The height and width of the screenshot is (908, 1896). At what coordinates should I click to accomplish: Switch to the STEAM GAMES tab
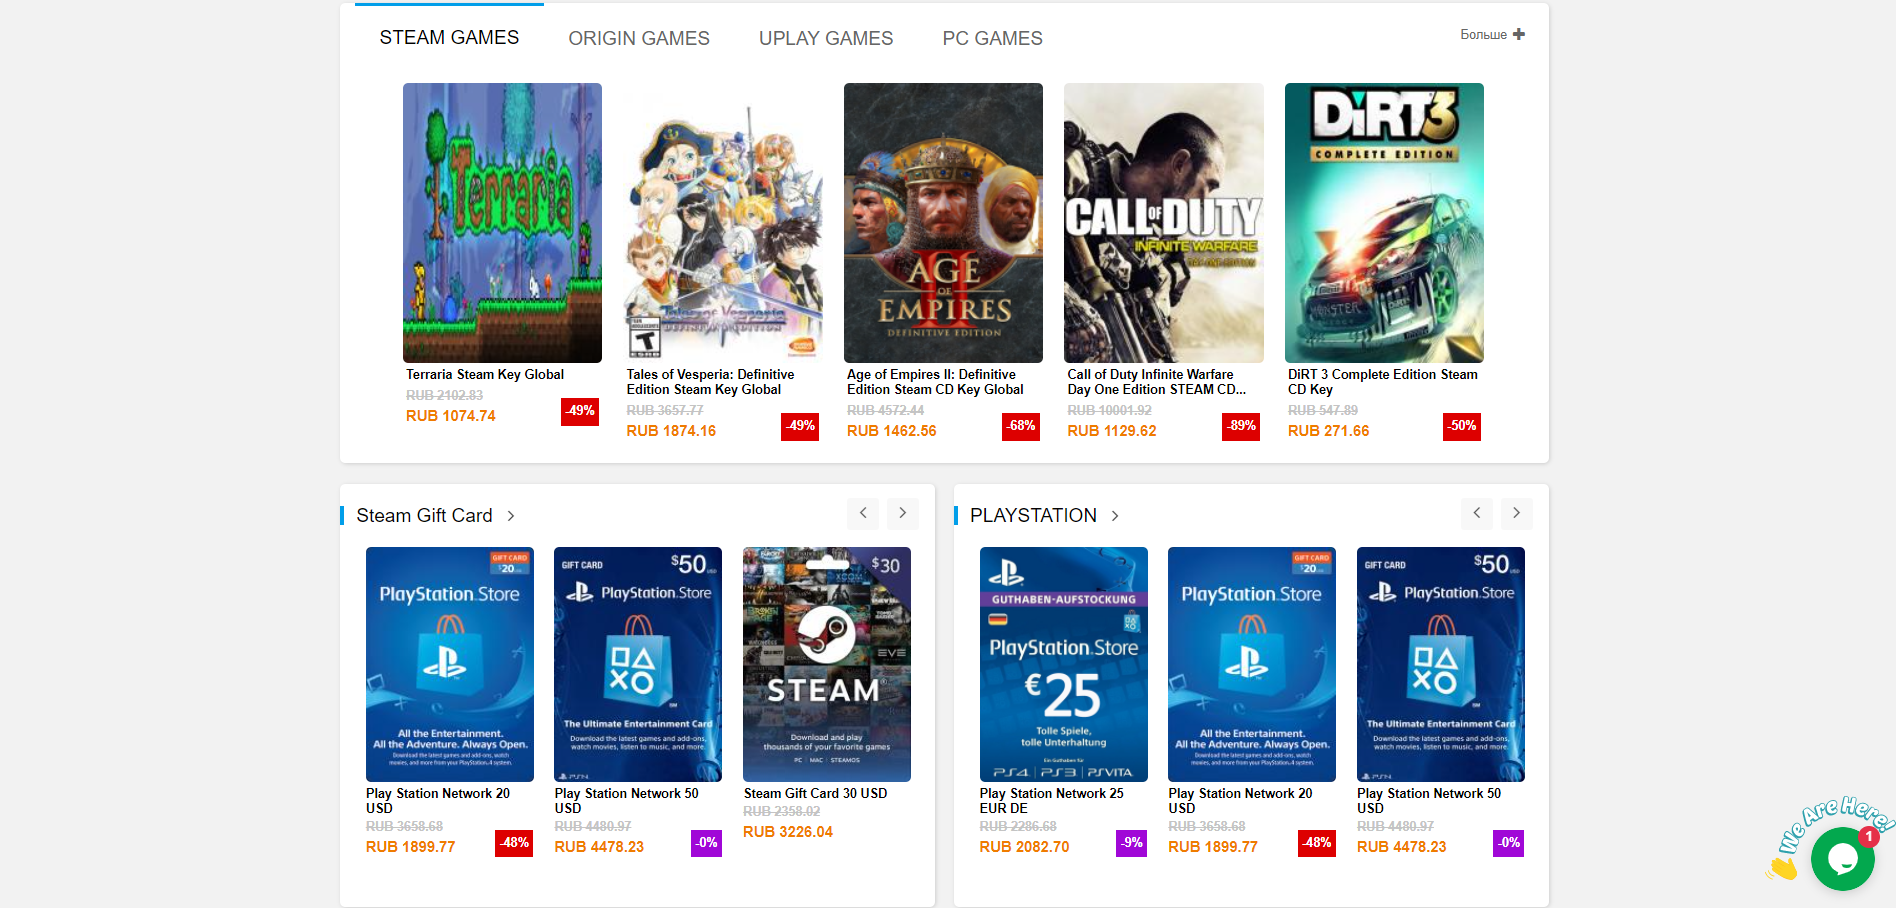pyautogui.click(x=449, y=38)
